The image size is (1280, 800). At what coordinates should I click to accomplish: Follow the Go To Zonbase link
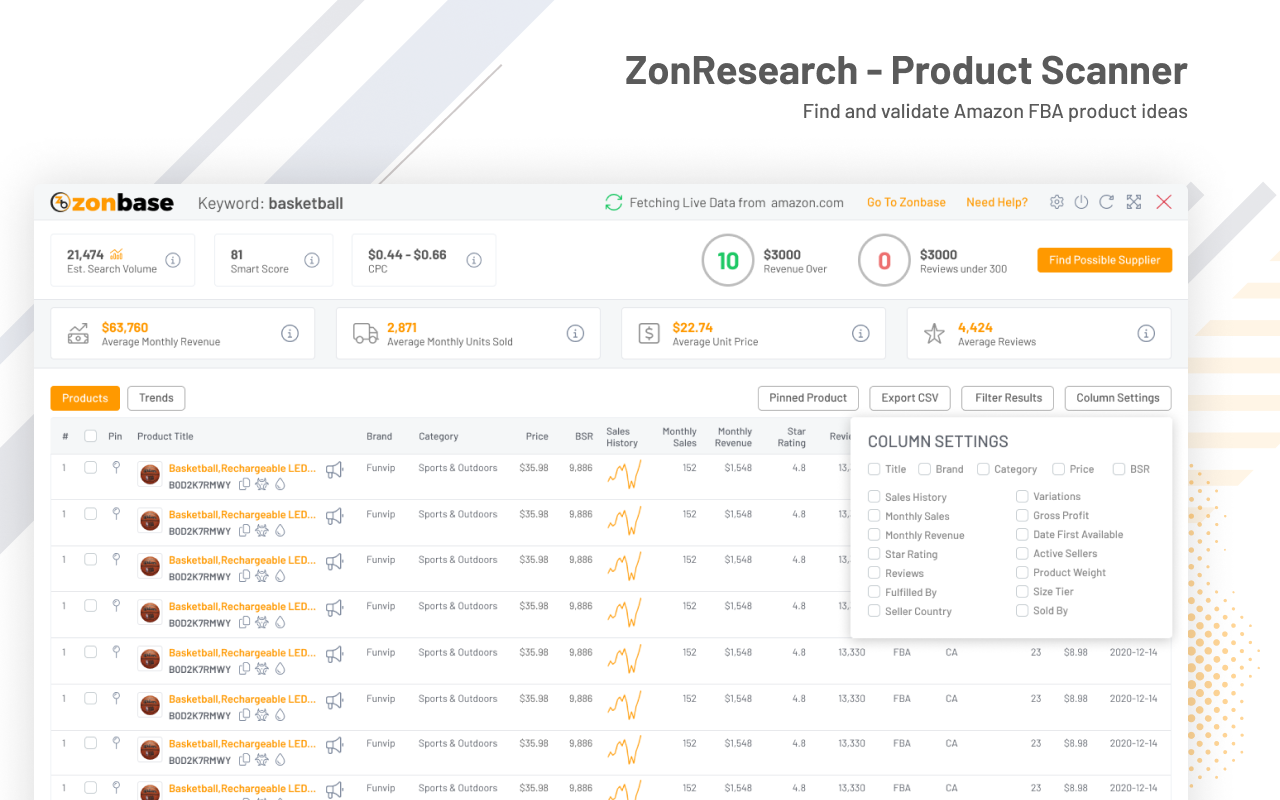[906, 202]
